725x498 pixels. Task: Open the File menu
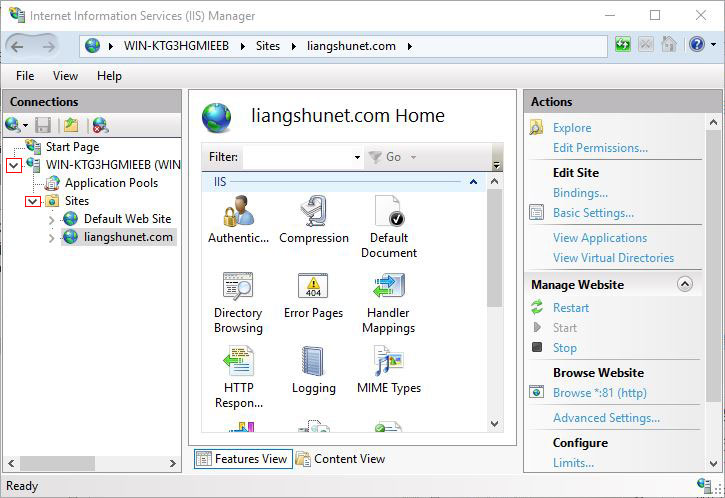click(25, 75)
